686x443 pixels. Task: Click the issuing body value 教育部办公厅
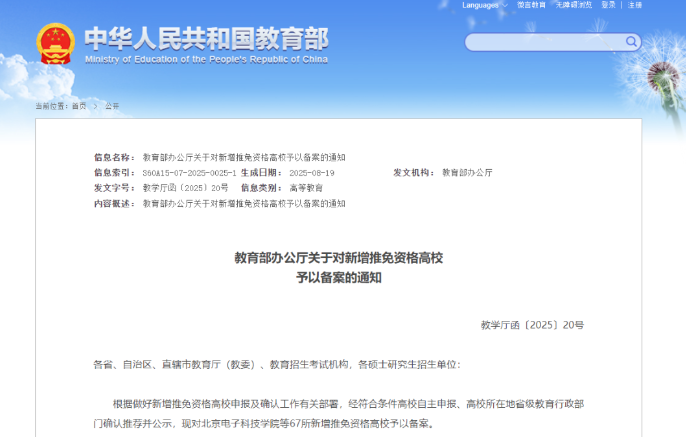(x=467, y=173)
